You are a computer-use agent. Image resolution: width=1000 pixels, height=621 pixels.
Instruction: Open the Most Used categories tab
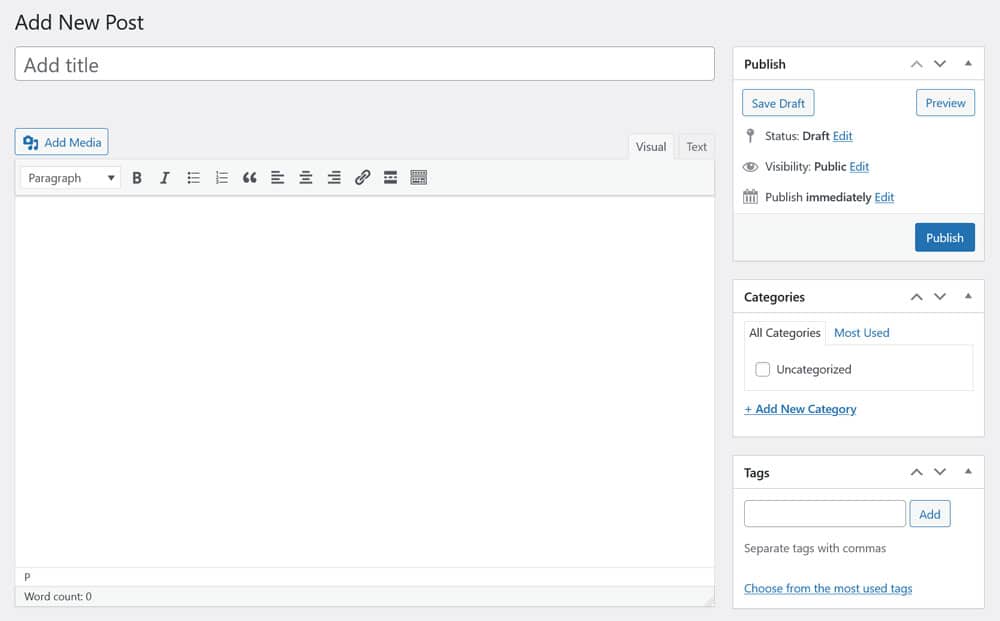click(861, 333)
